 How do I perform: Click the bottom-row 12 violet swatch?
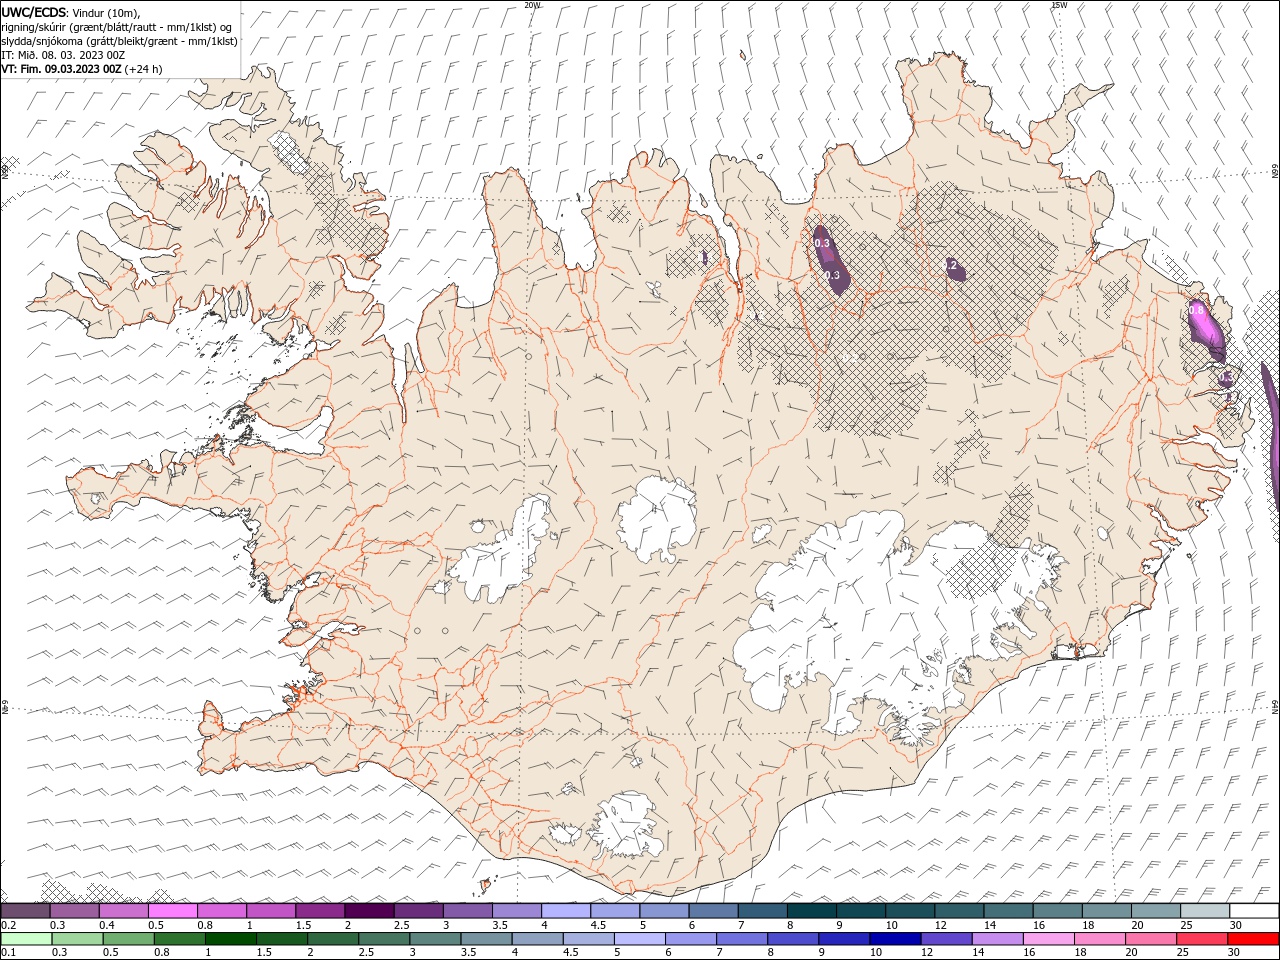tap(945, 939)
